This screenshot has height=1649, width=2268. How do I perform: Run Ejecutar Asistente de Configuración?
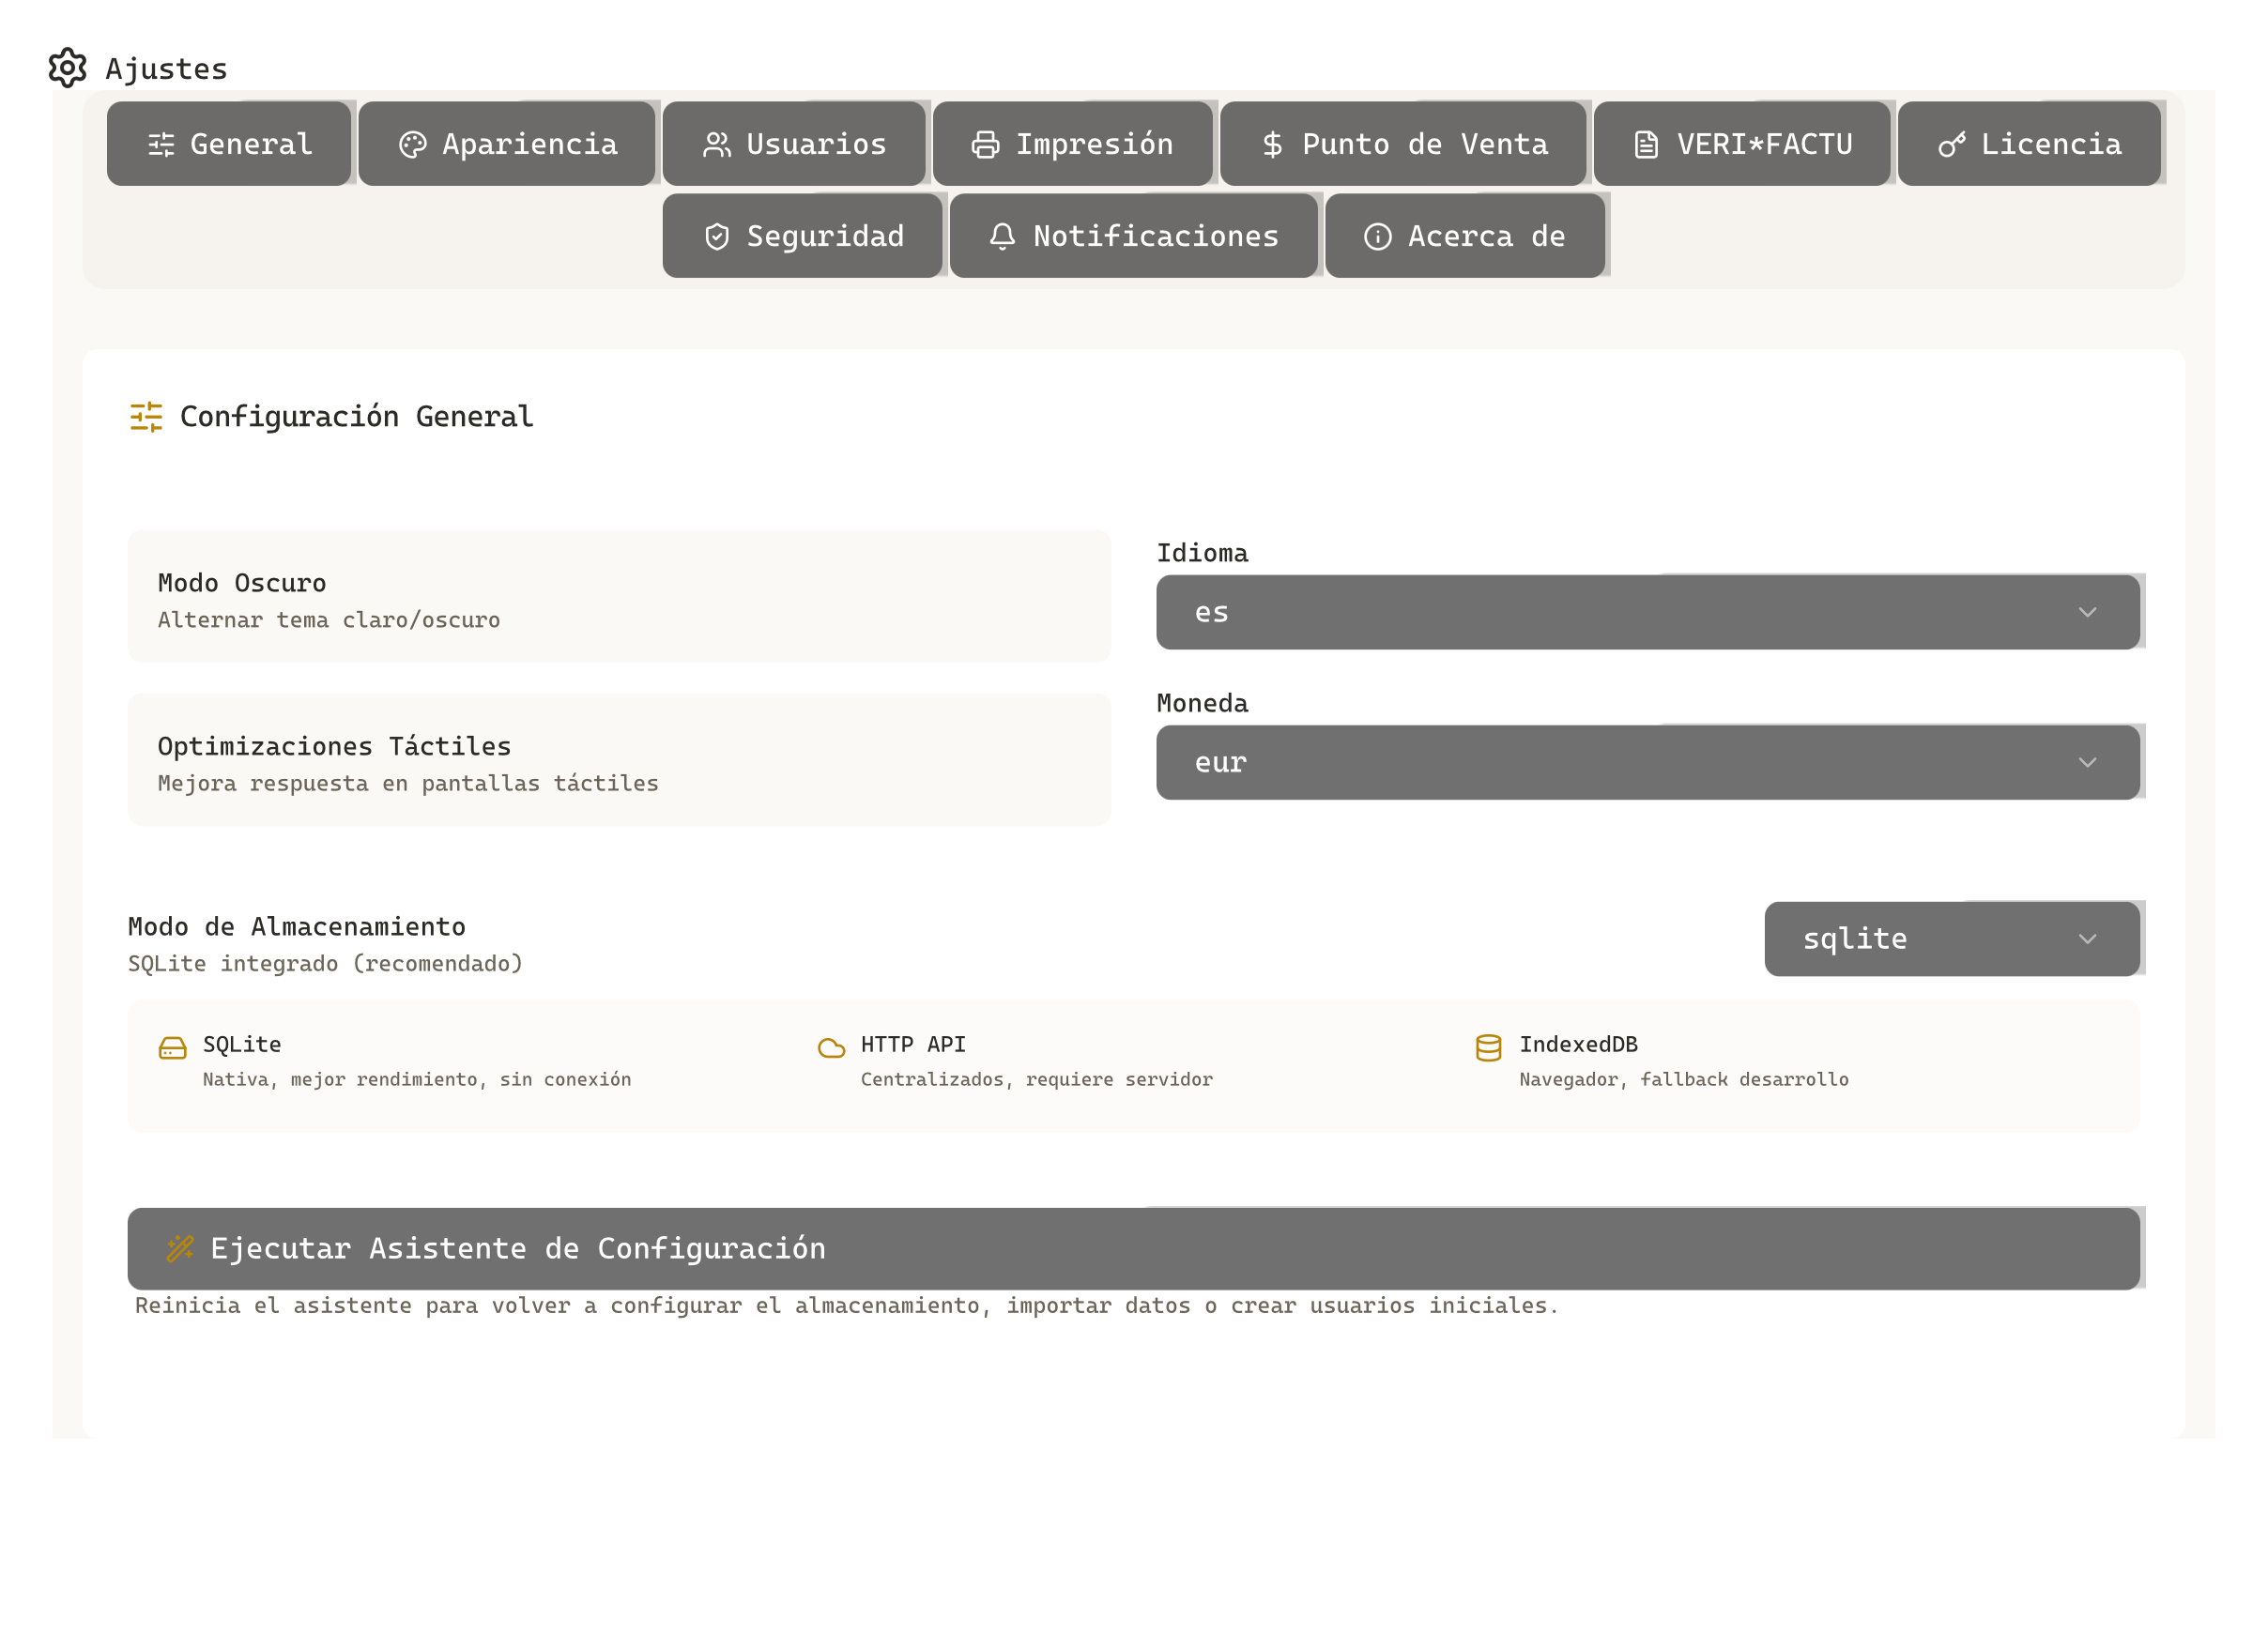pyautogui.click(x=1133, y=1248)
